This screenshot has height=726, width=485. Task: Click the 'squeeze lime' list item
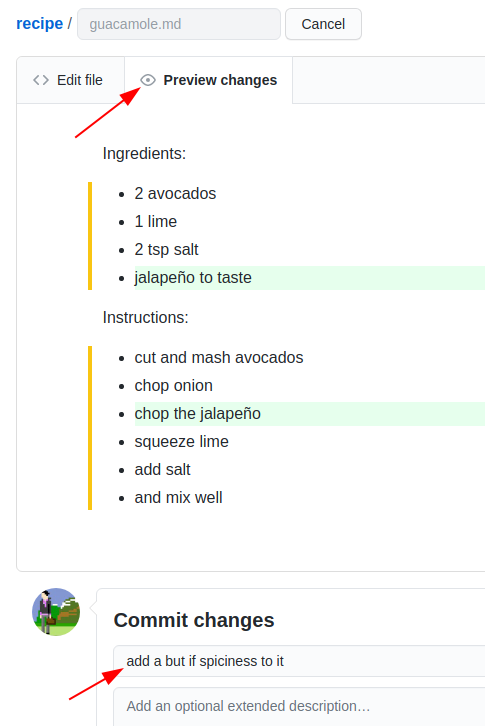tap(182, 442)
